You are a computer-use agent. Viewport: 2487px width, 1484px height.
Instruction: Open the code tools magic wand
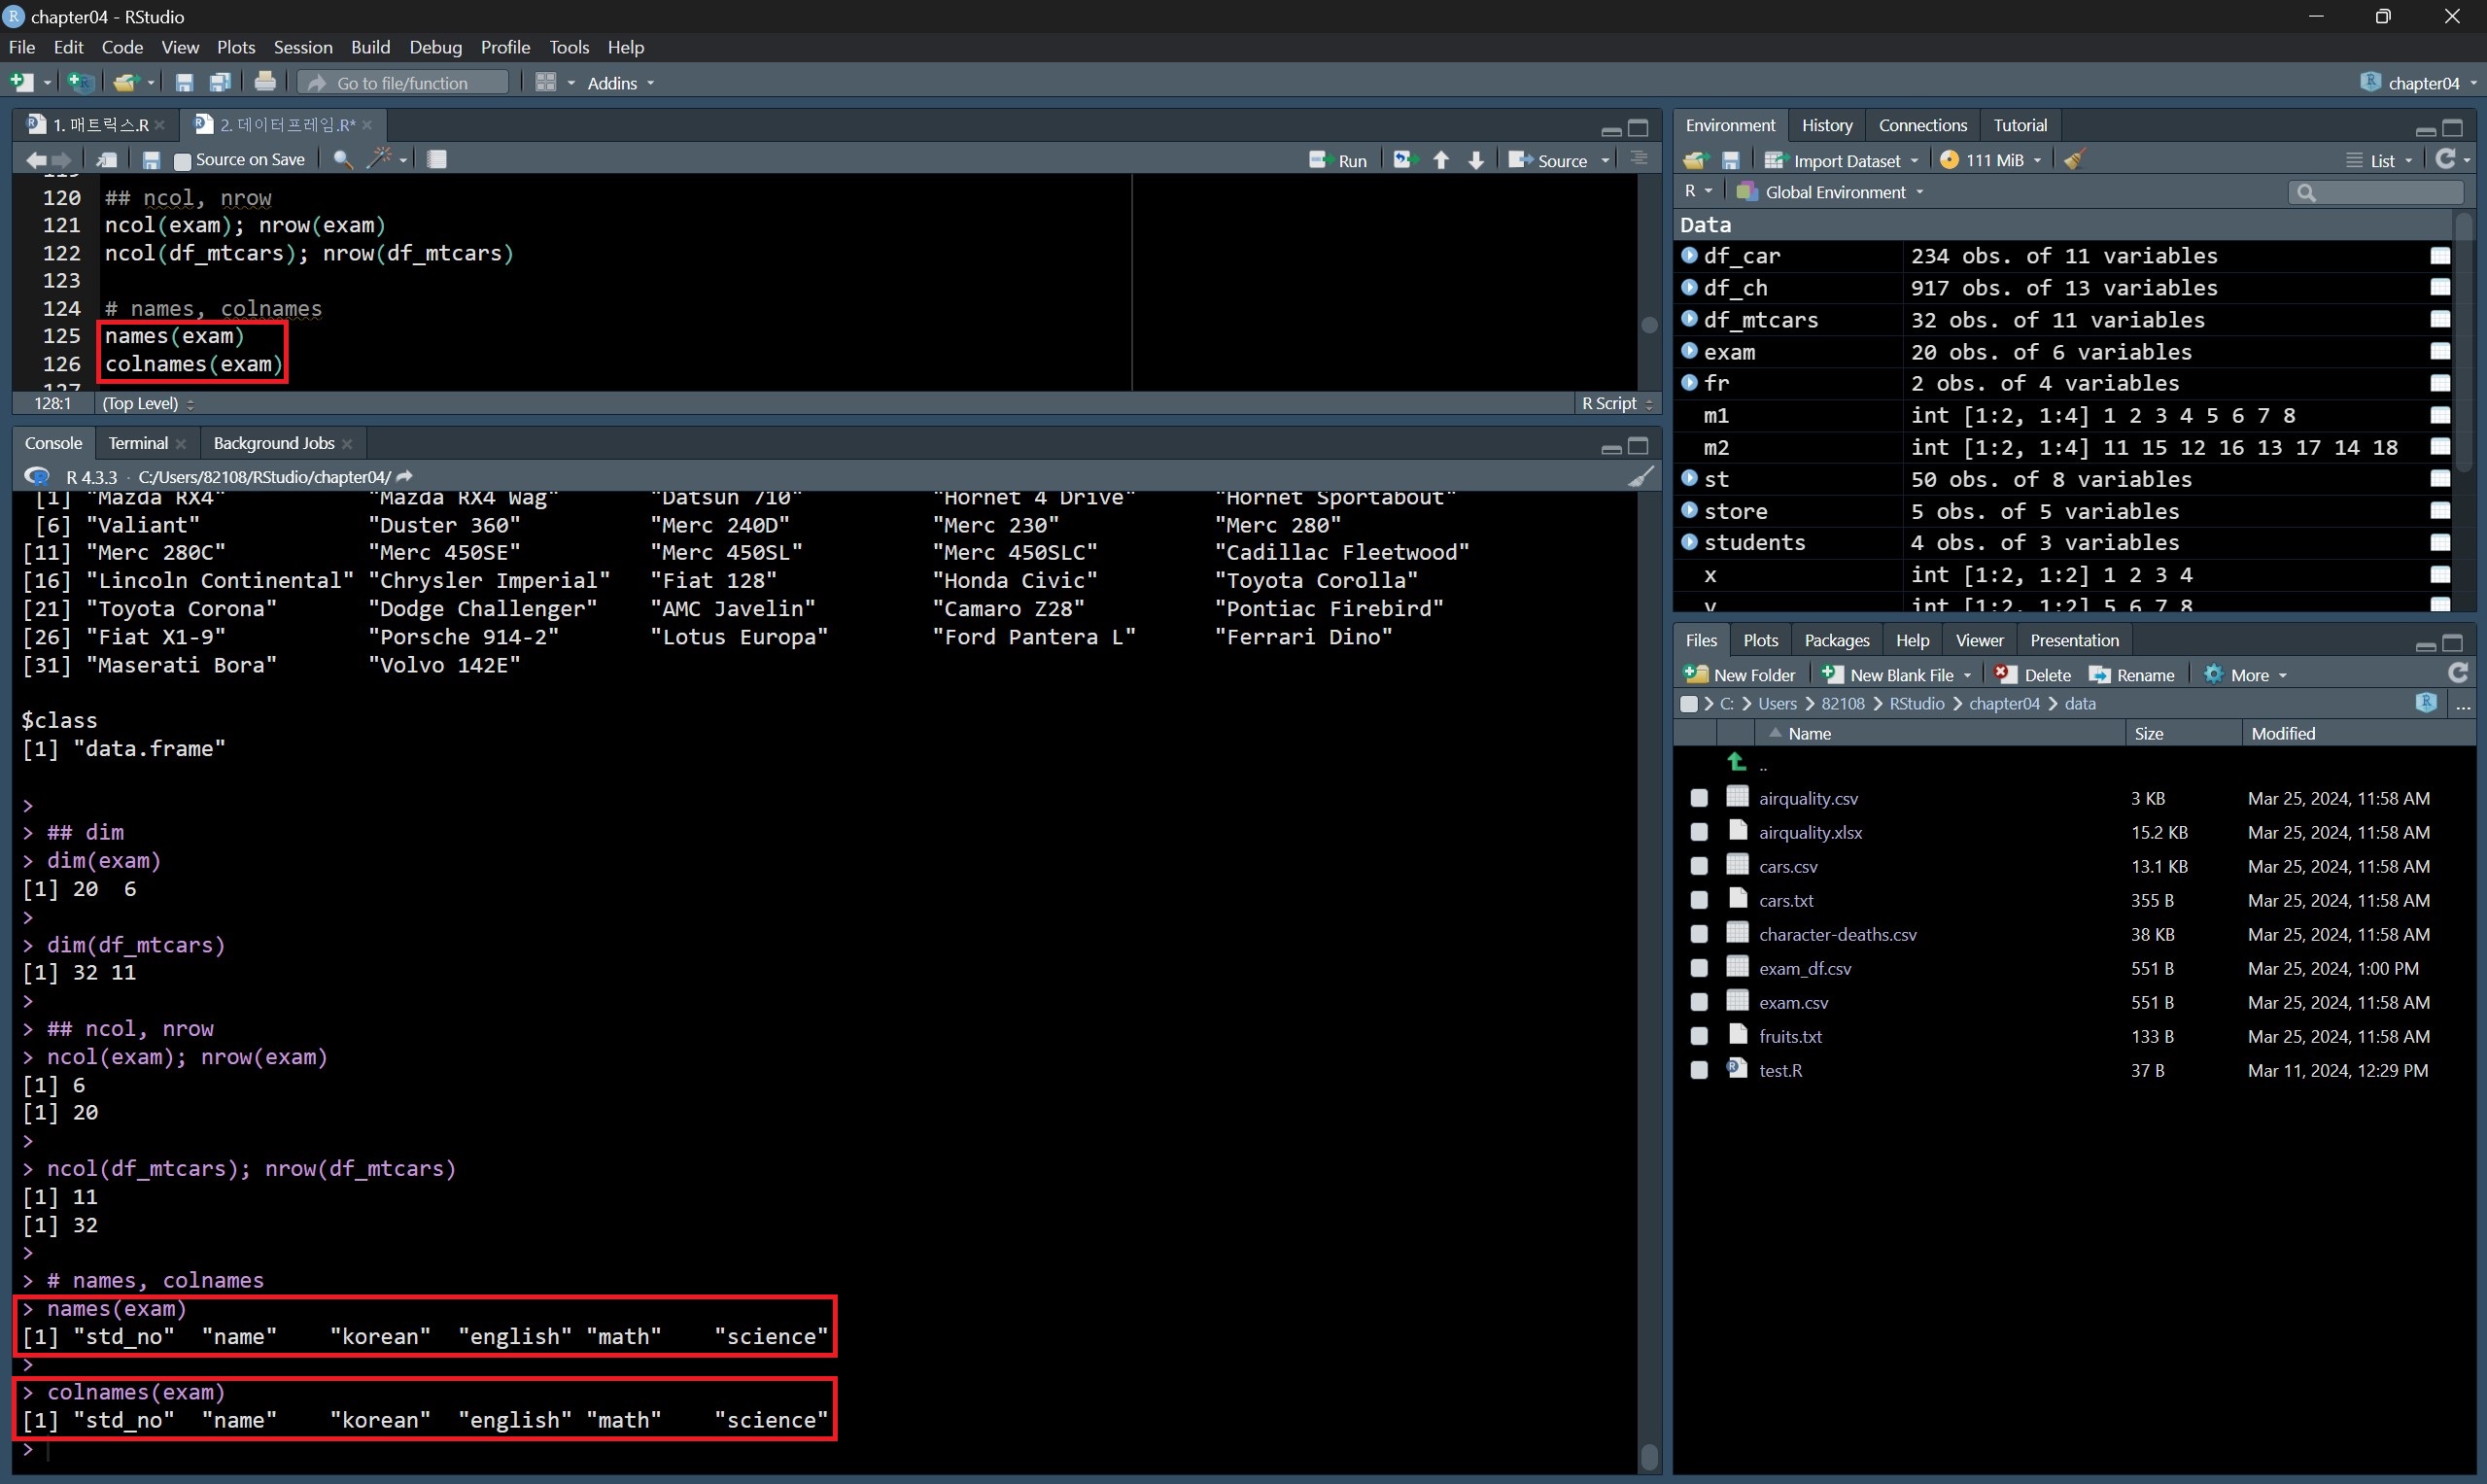tap(380, 160)
